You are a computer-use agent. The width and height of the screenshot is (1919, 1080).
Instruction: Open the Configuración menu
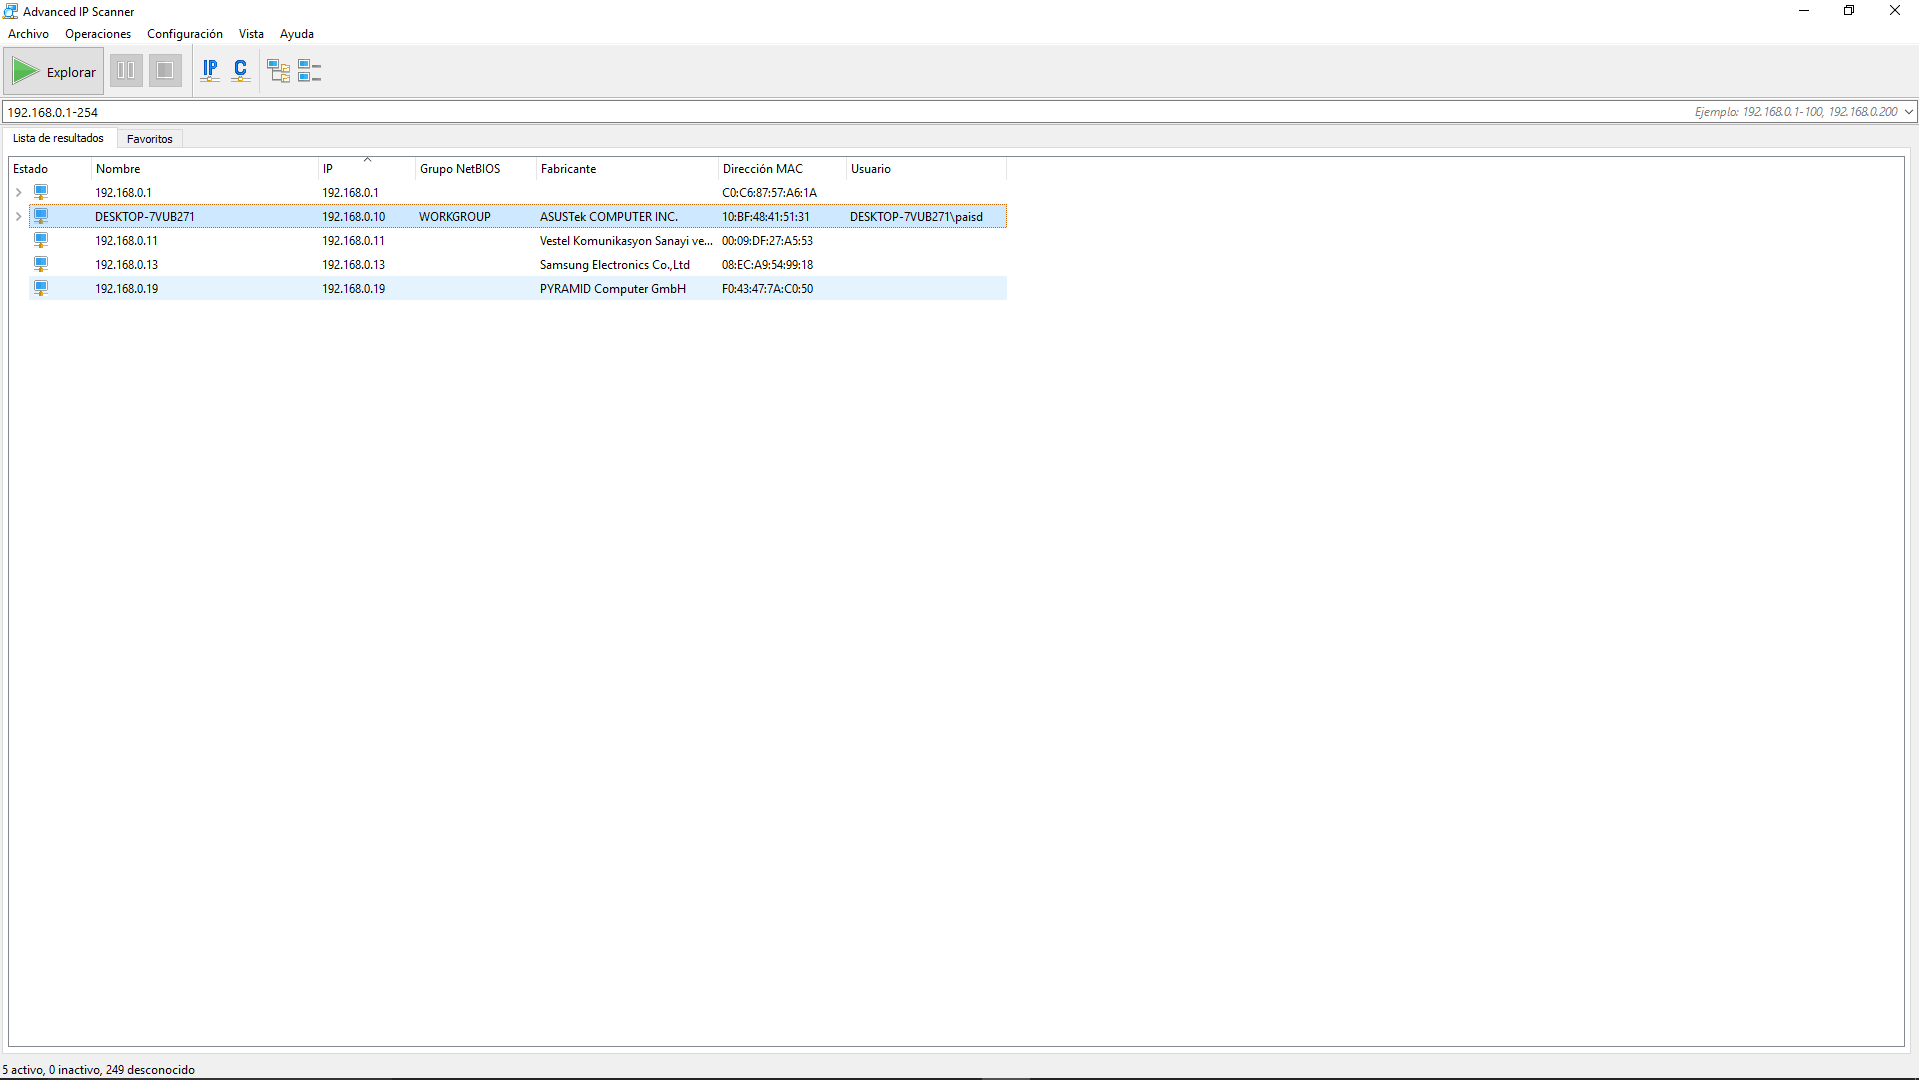pos(184,34)
